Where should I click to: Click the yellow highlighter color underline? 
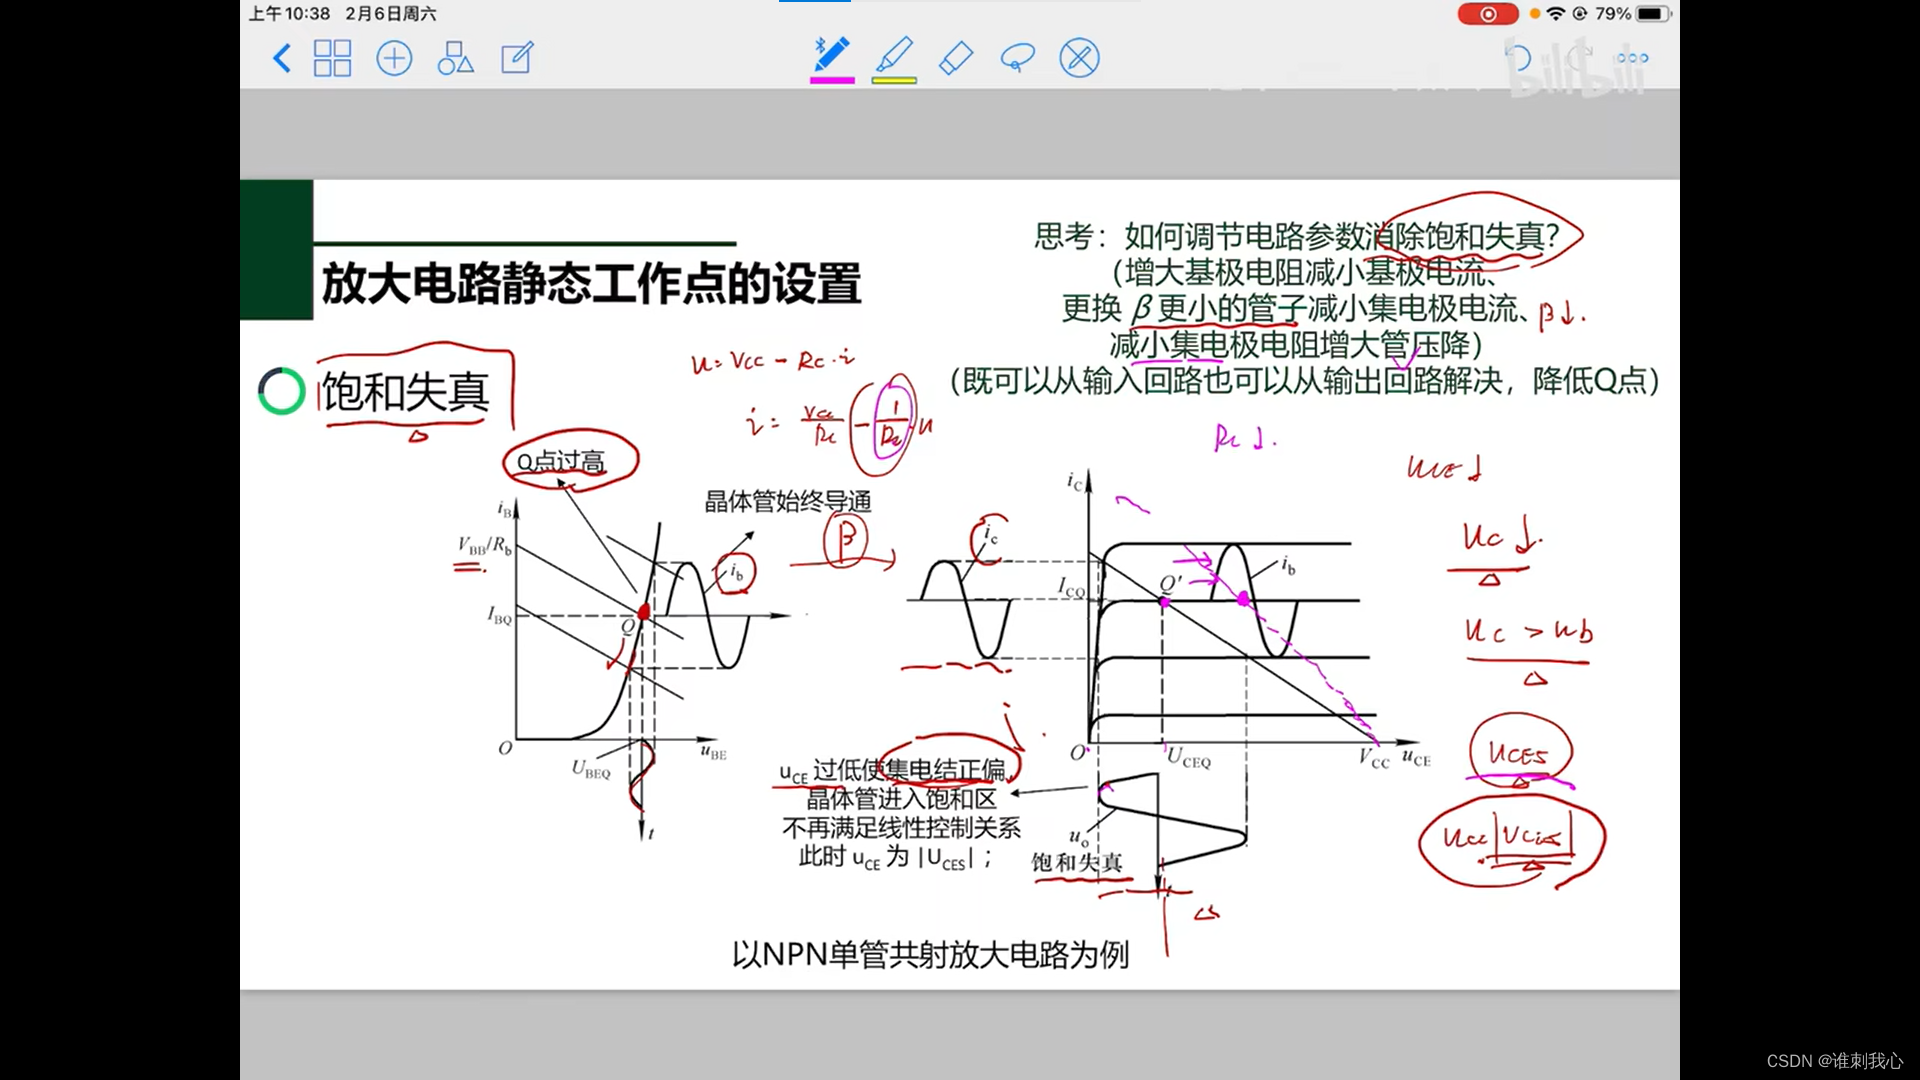894,80
